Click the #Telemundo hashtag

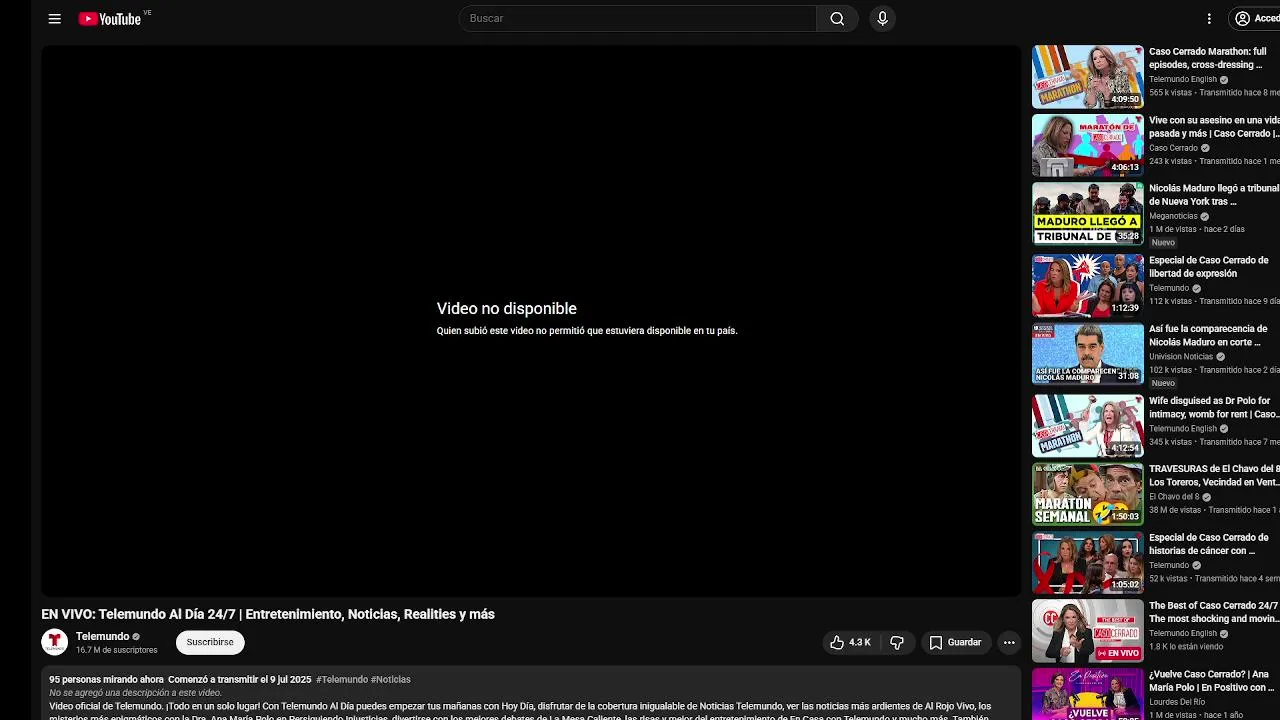click(x=341, y=679)
